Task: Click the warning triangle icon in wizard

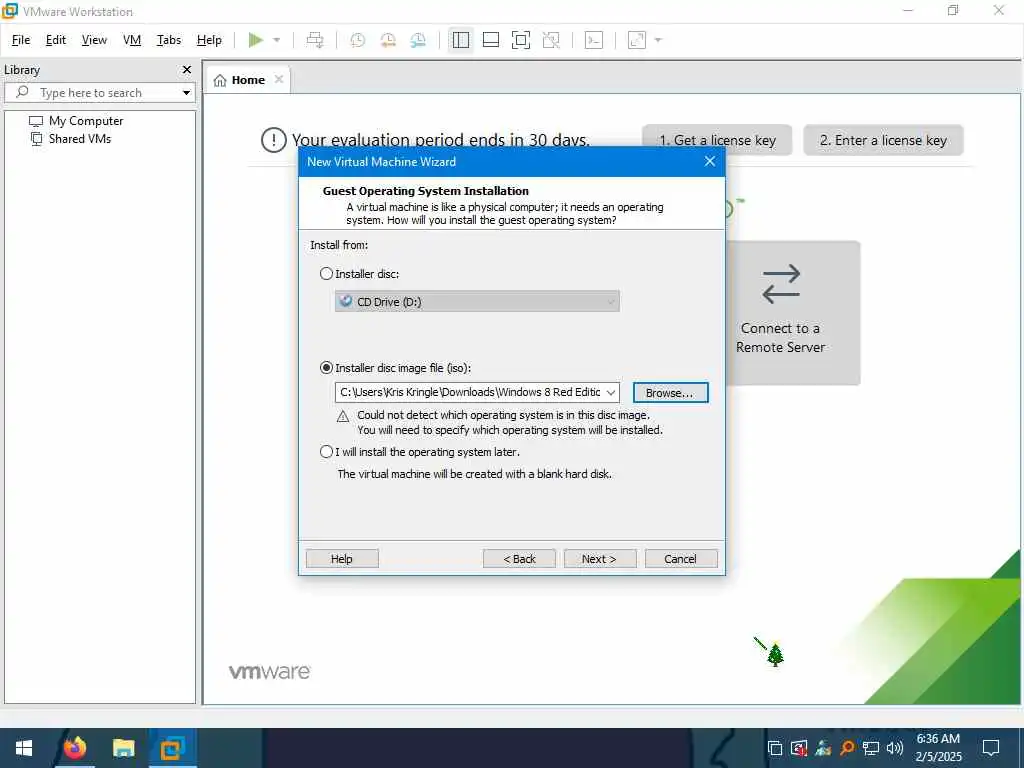Action: [x=343, y=416]
